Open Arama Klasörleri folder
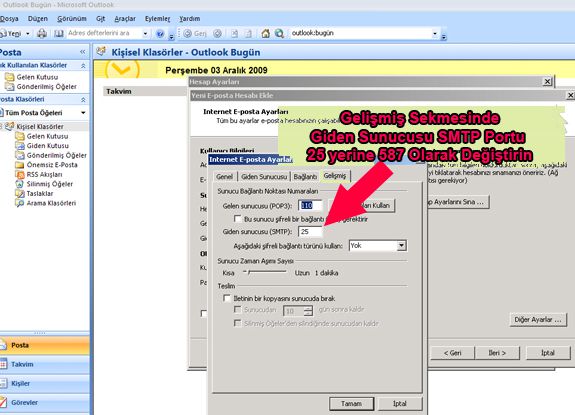The image size is (575, 415). click(51, 203)
